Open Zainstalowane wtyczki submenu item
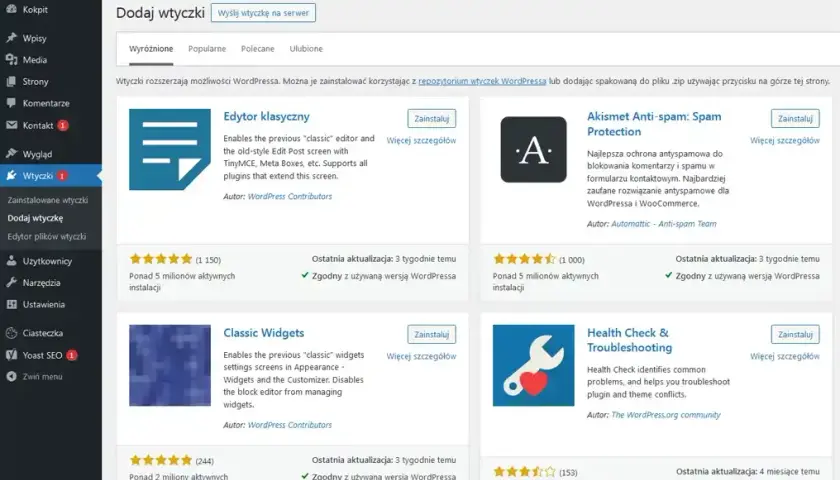Image resolution: width=840 pixels, height=480 pixels. [x=48, y=200]
